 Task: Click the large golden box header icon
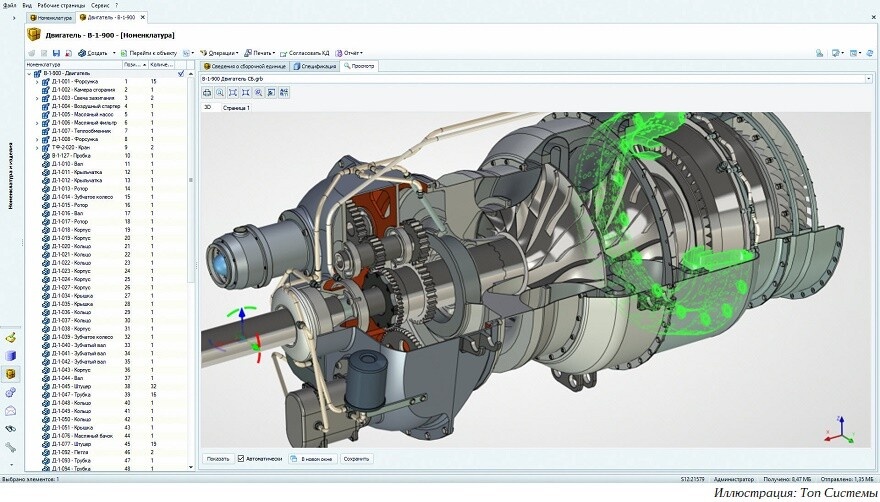tap(34, 35)
